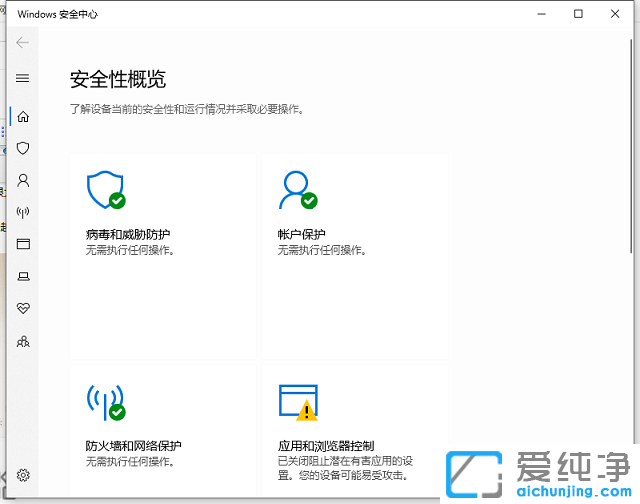Click the back arrow button
The image size is (640, 504).
[23, 43]
